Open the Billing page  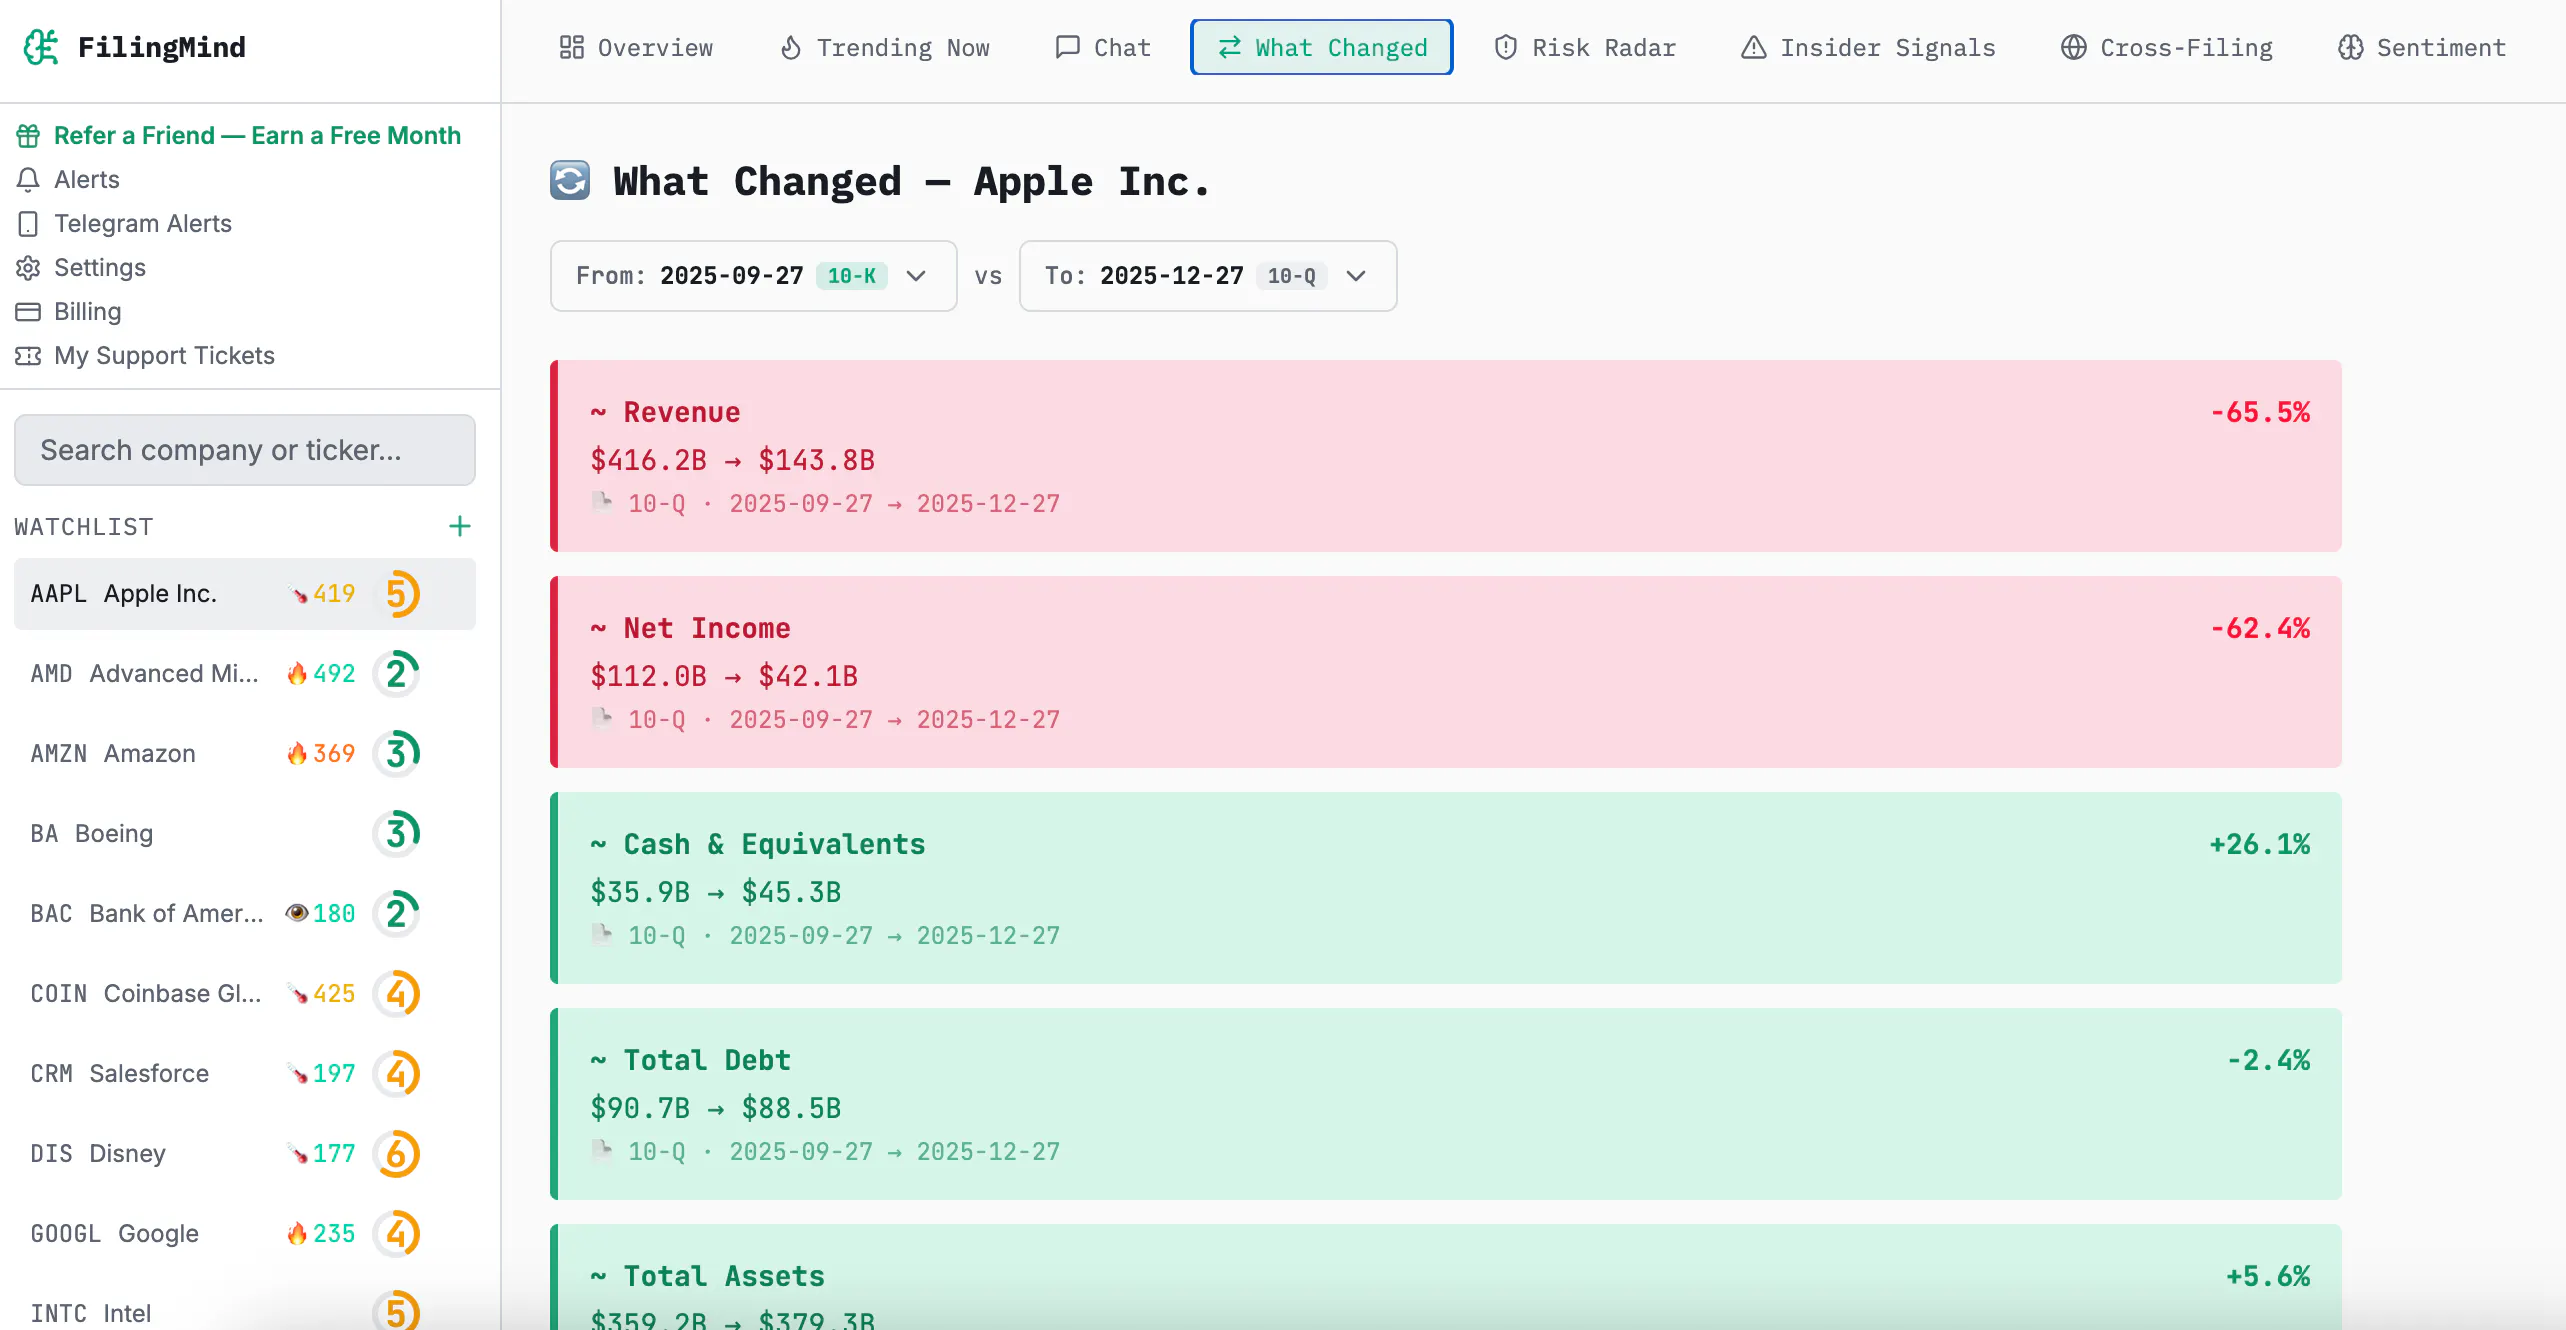click(69, 312)
